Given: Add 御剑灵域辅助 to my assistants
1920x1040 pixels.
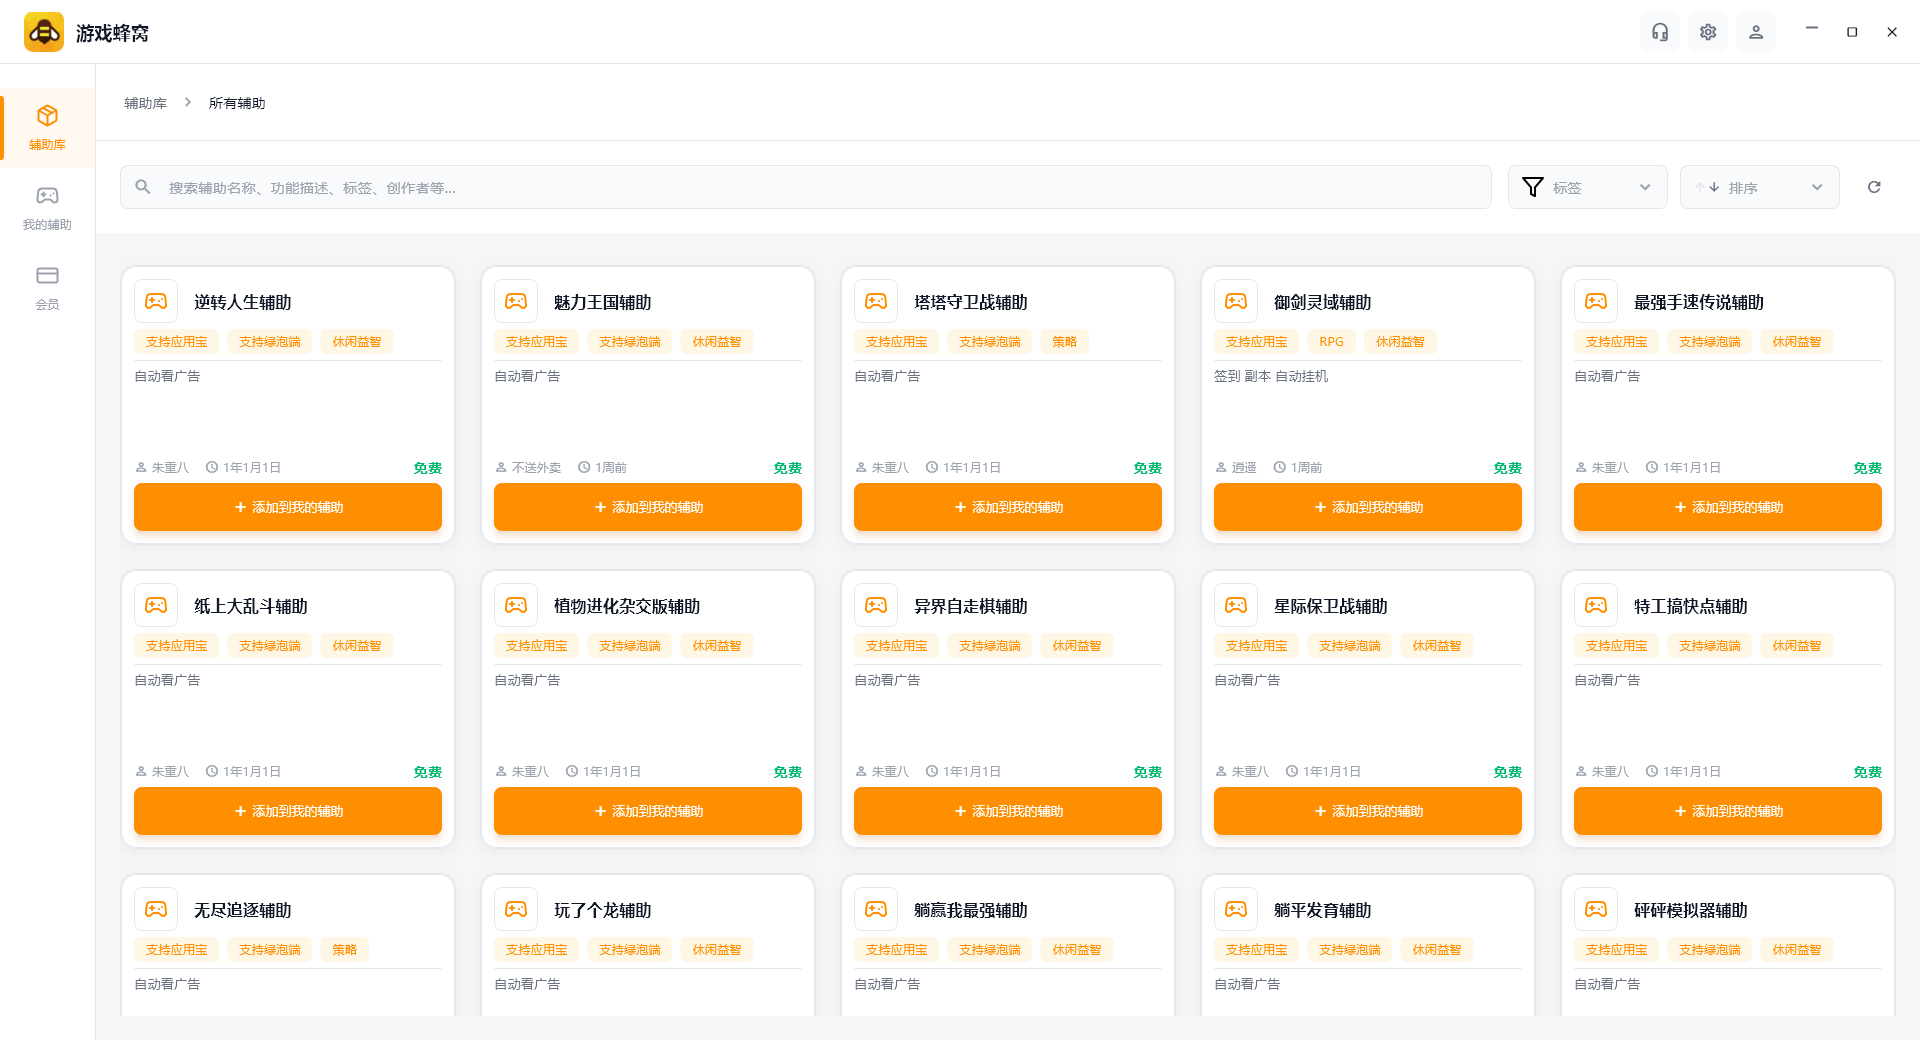Looking at the screenshot, I should (x=1368, y=507).
